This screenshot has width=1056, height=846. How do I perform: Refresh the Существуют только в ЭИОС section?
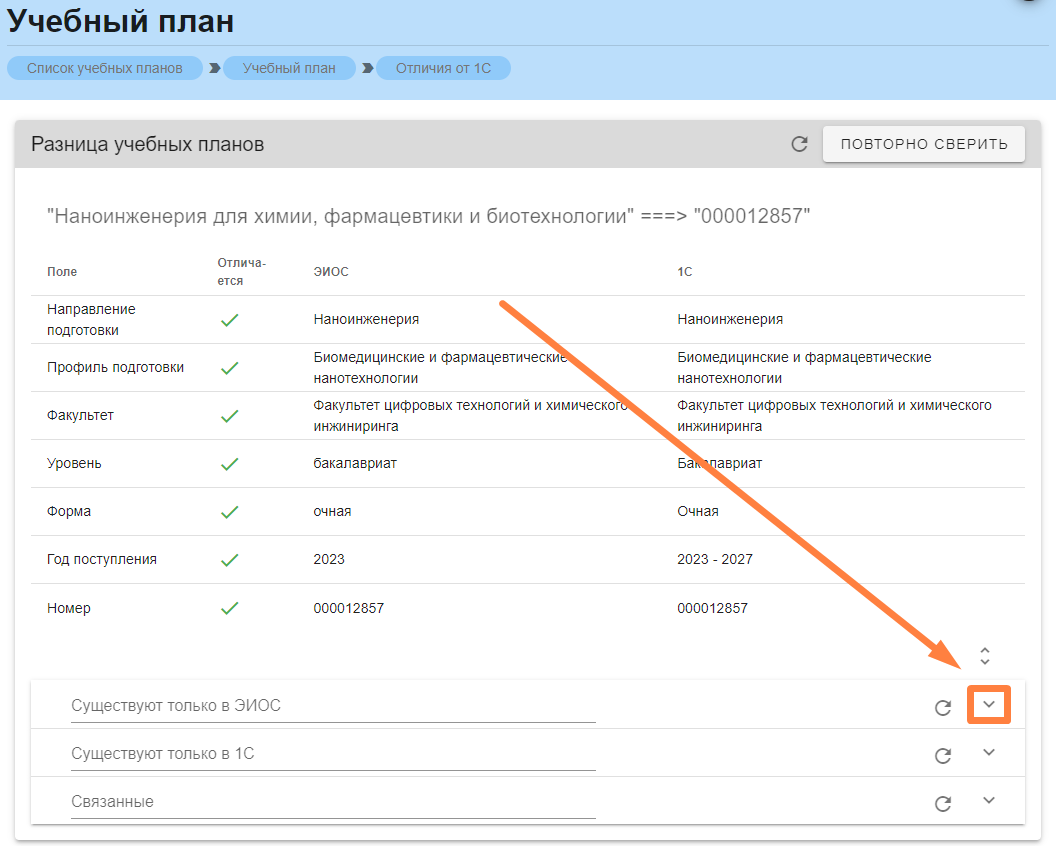click(x=942, y=708)
